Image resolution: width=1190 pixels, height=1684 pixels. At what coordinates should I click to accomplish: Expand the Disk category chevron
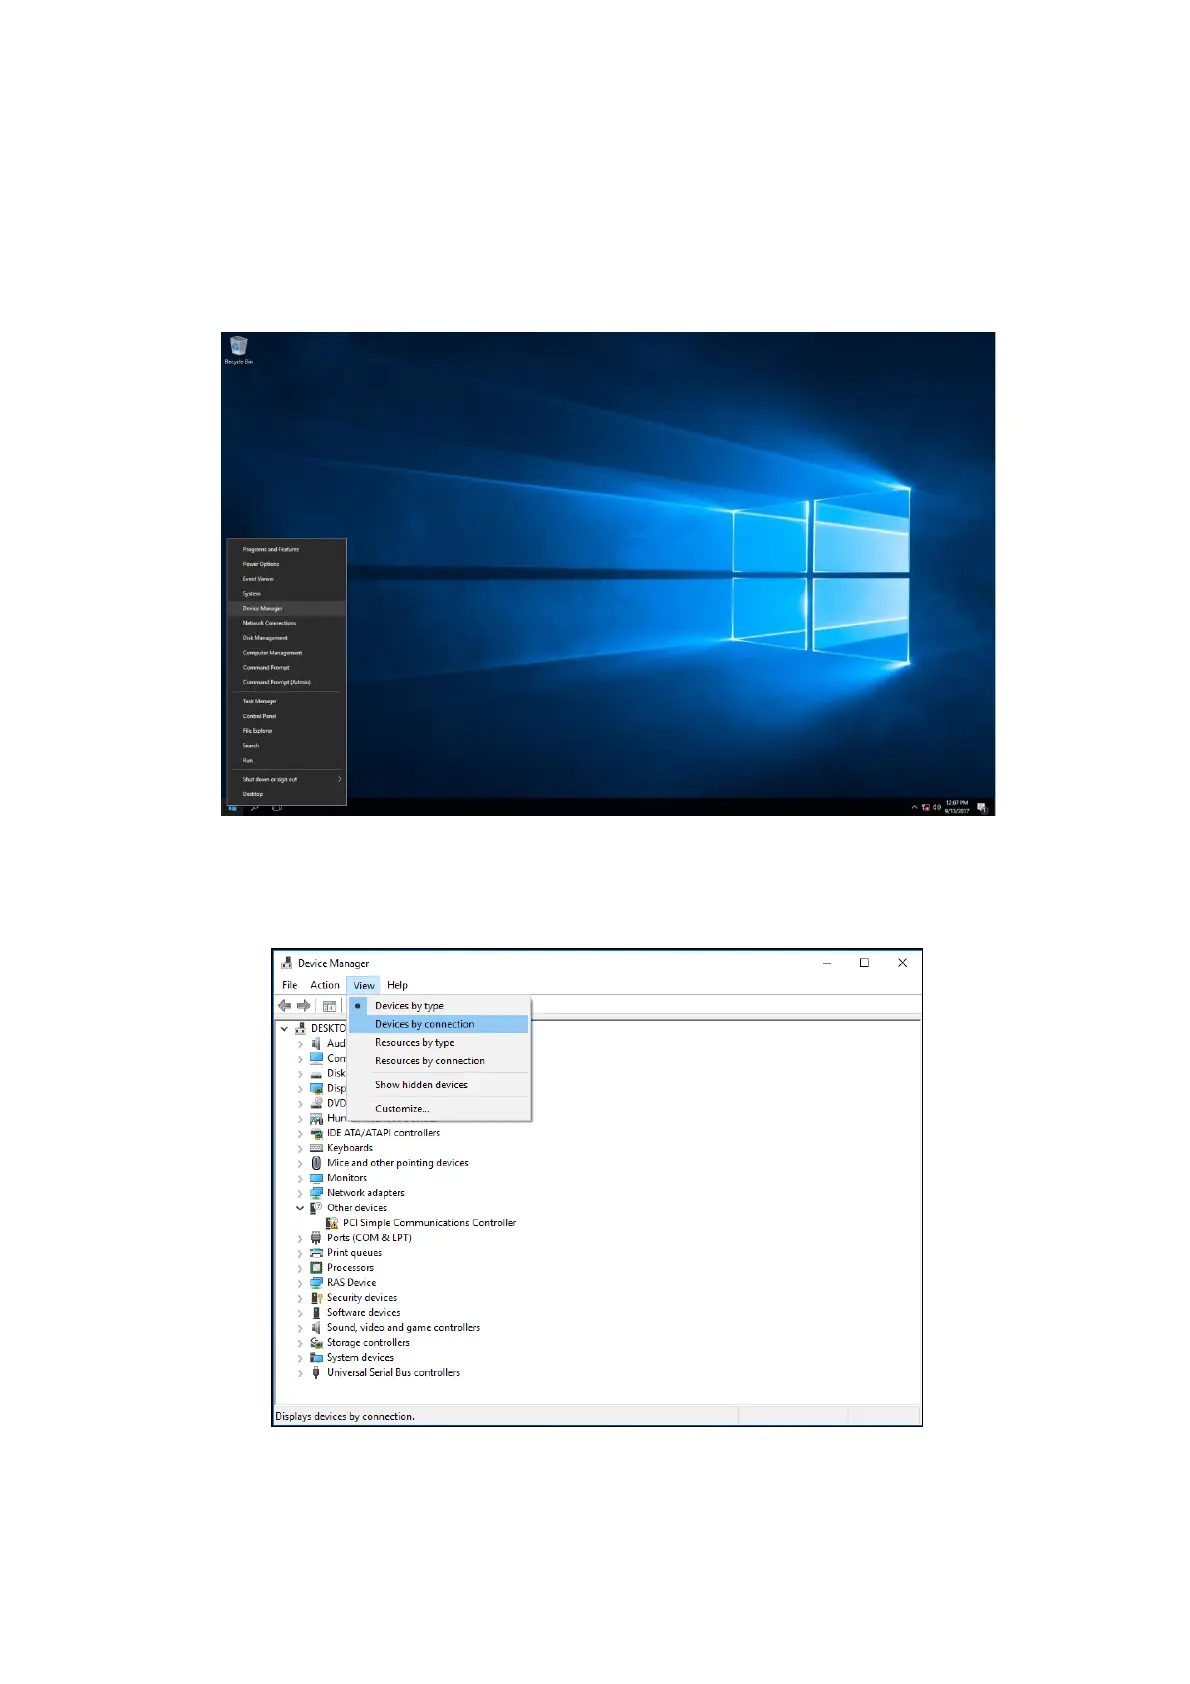pos(300,1074)
